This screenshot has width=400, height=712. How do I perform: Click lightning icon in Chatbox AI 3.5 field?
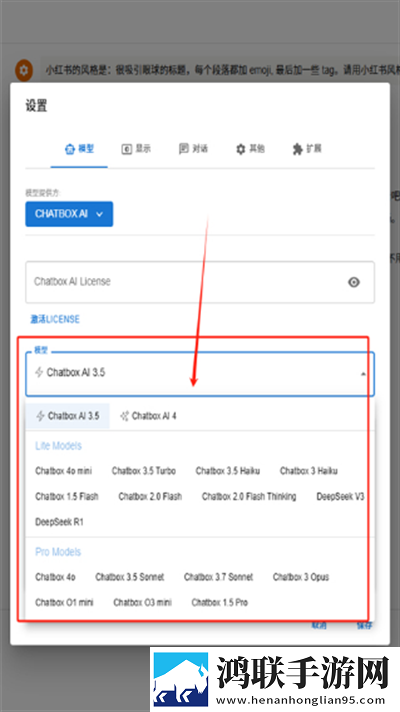pyautogui.click(x=40, y=373)
